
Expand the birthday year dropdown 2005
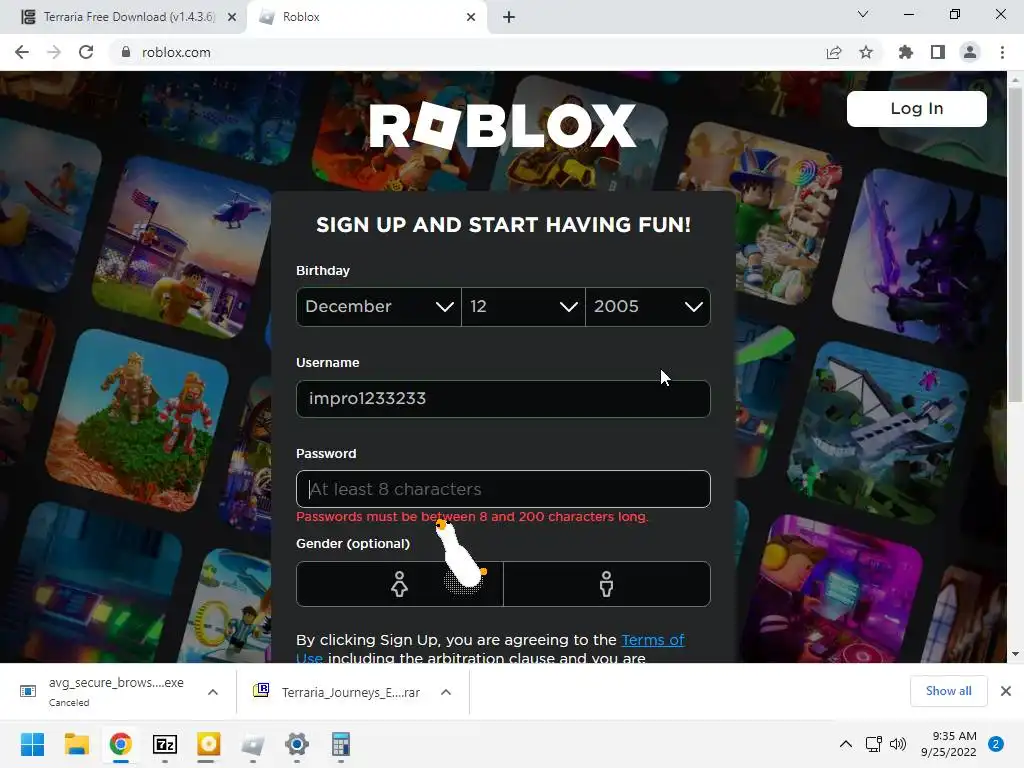[x=648, y=306]
